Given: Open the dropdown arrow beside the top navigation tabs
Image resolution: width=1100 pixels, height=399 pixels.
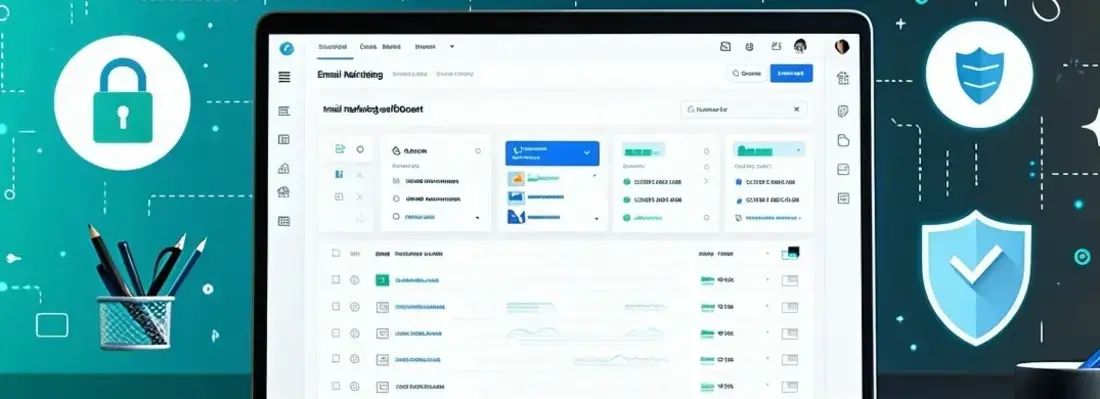Looking at the screenshot, I should point(452,47).
